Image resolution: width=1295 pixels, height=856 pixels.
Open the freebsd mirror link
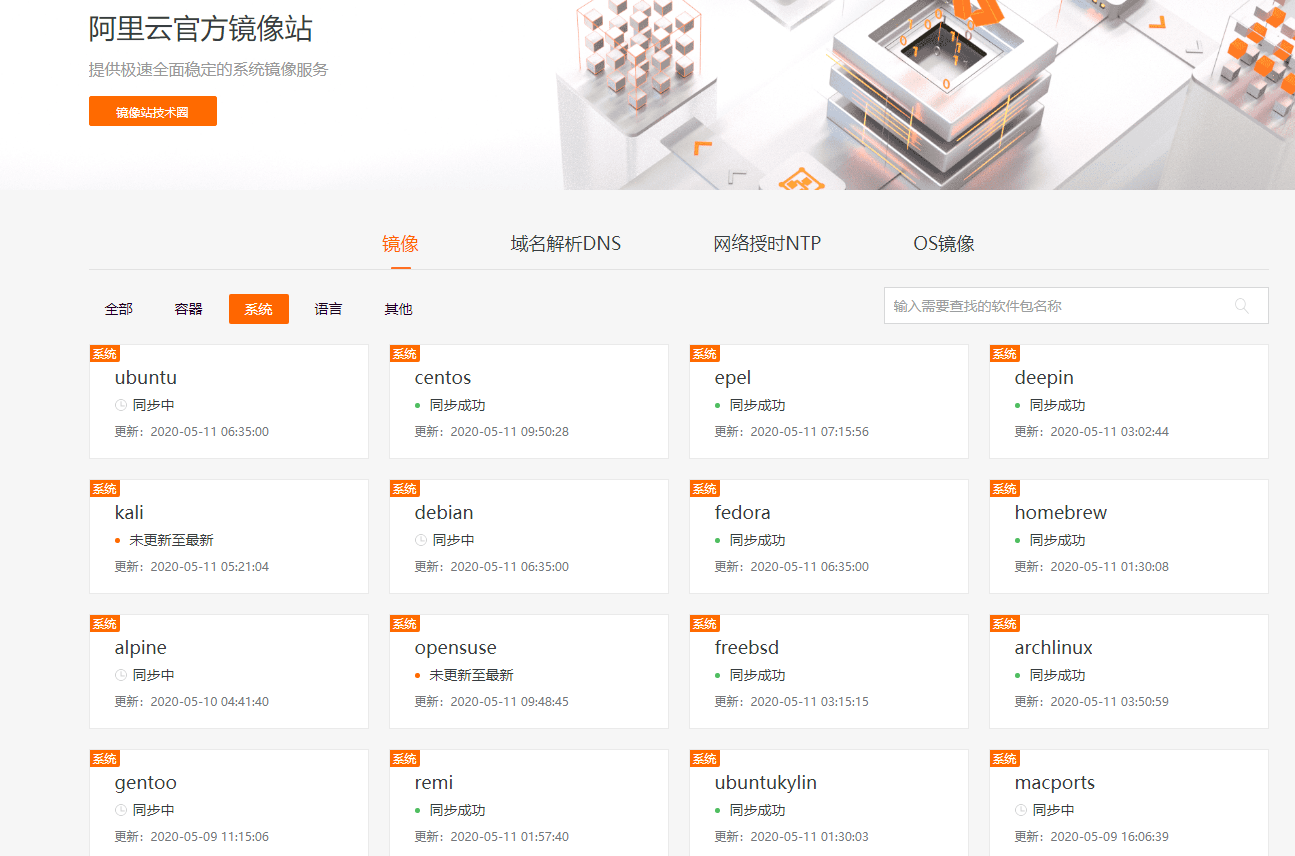[x=747, y=648]
